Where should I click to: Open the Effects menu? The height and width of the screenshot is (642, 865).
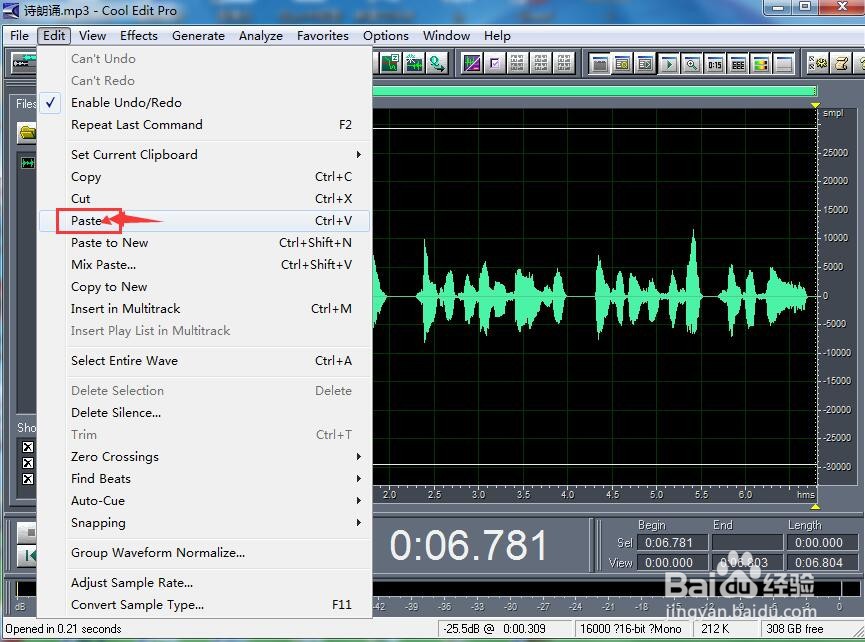pyautogui.click(x=138, y=36)
